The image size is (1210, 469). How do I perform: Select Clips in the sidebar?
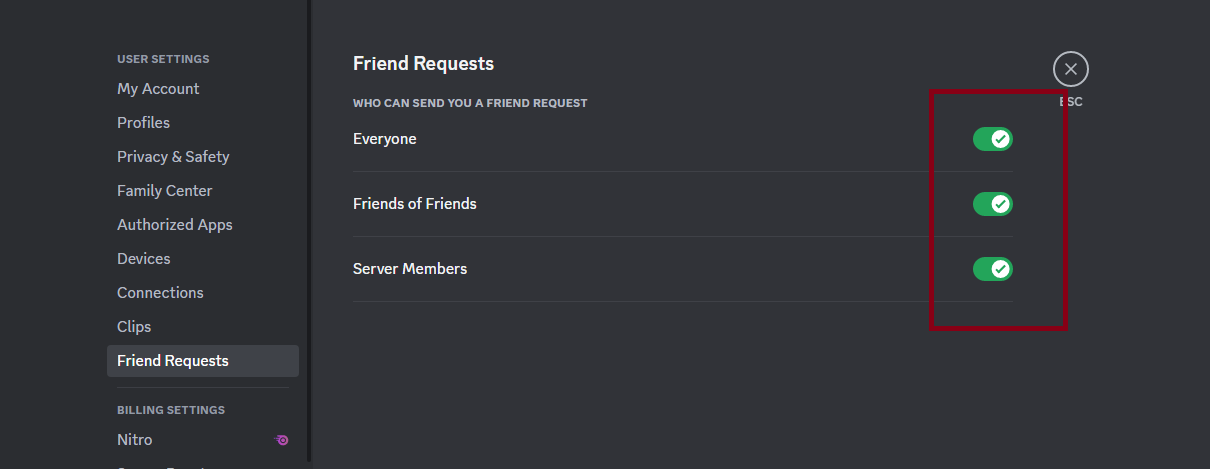134,327
